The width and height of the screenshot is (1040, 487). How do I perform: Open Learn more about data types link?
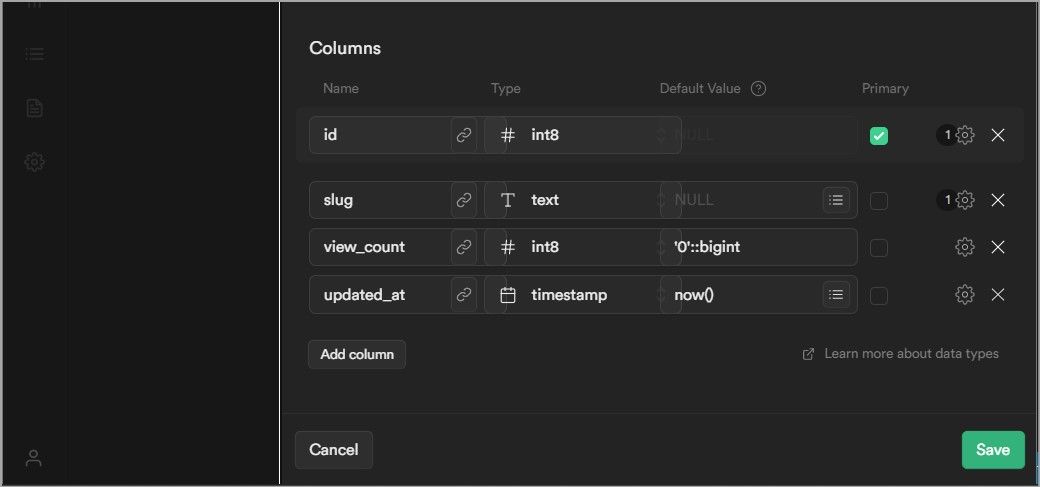pyautogui.click(x=910, y=354)
